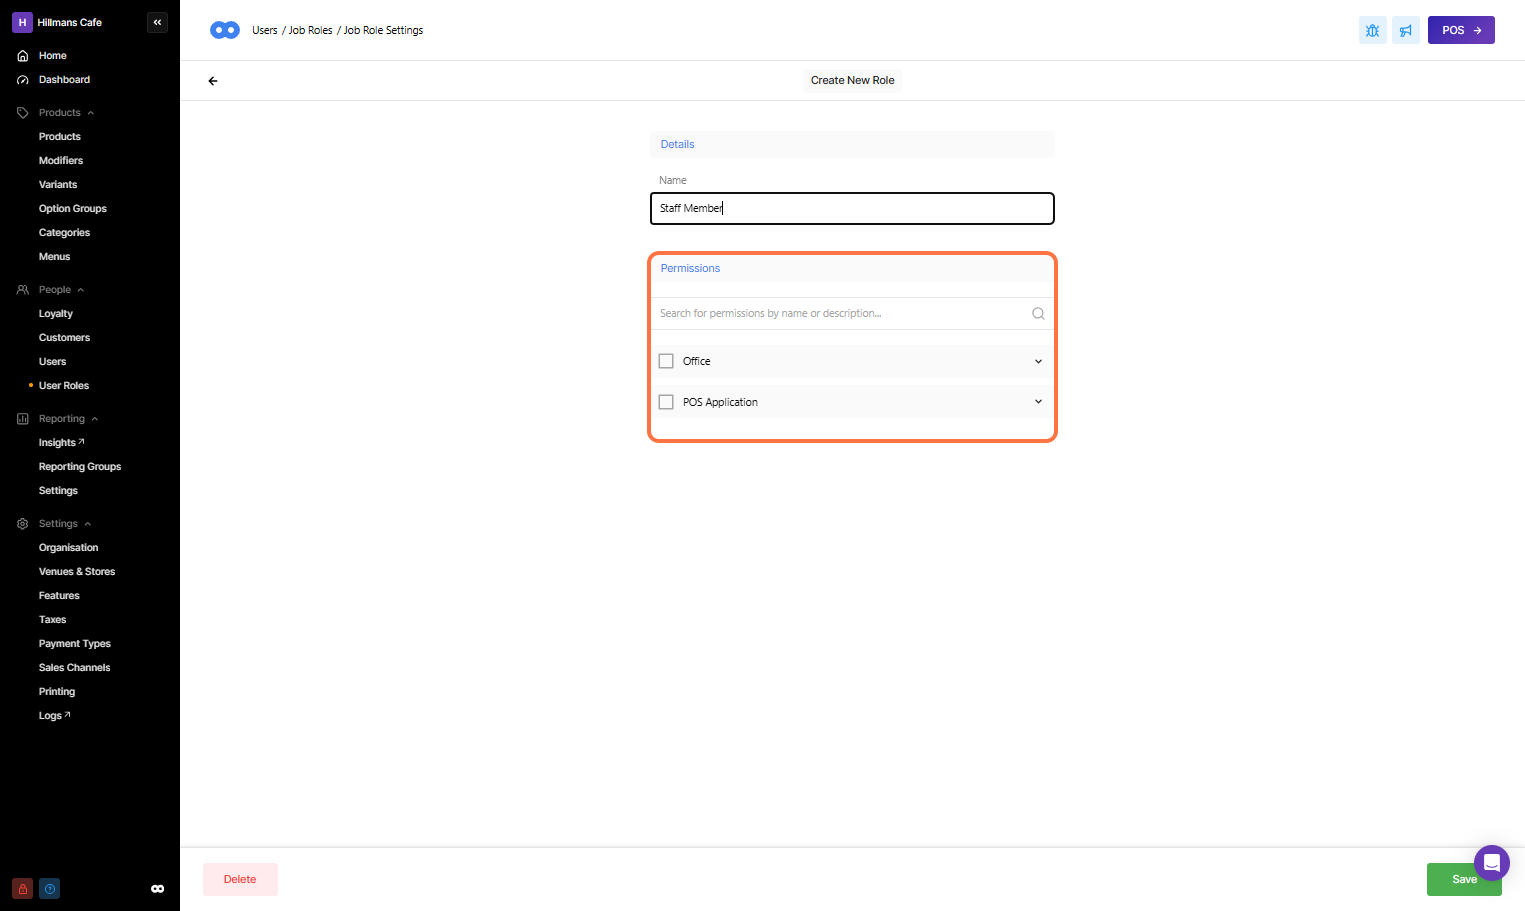Viewport: 1525px width, 911px height.
Task: Click the bug report icon
Action: tap(1372, 30)
